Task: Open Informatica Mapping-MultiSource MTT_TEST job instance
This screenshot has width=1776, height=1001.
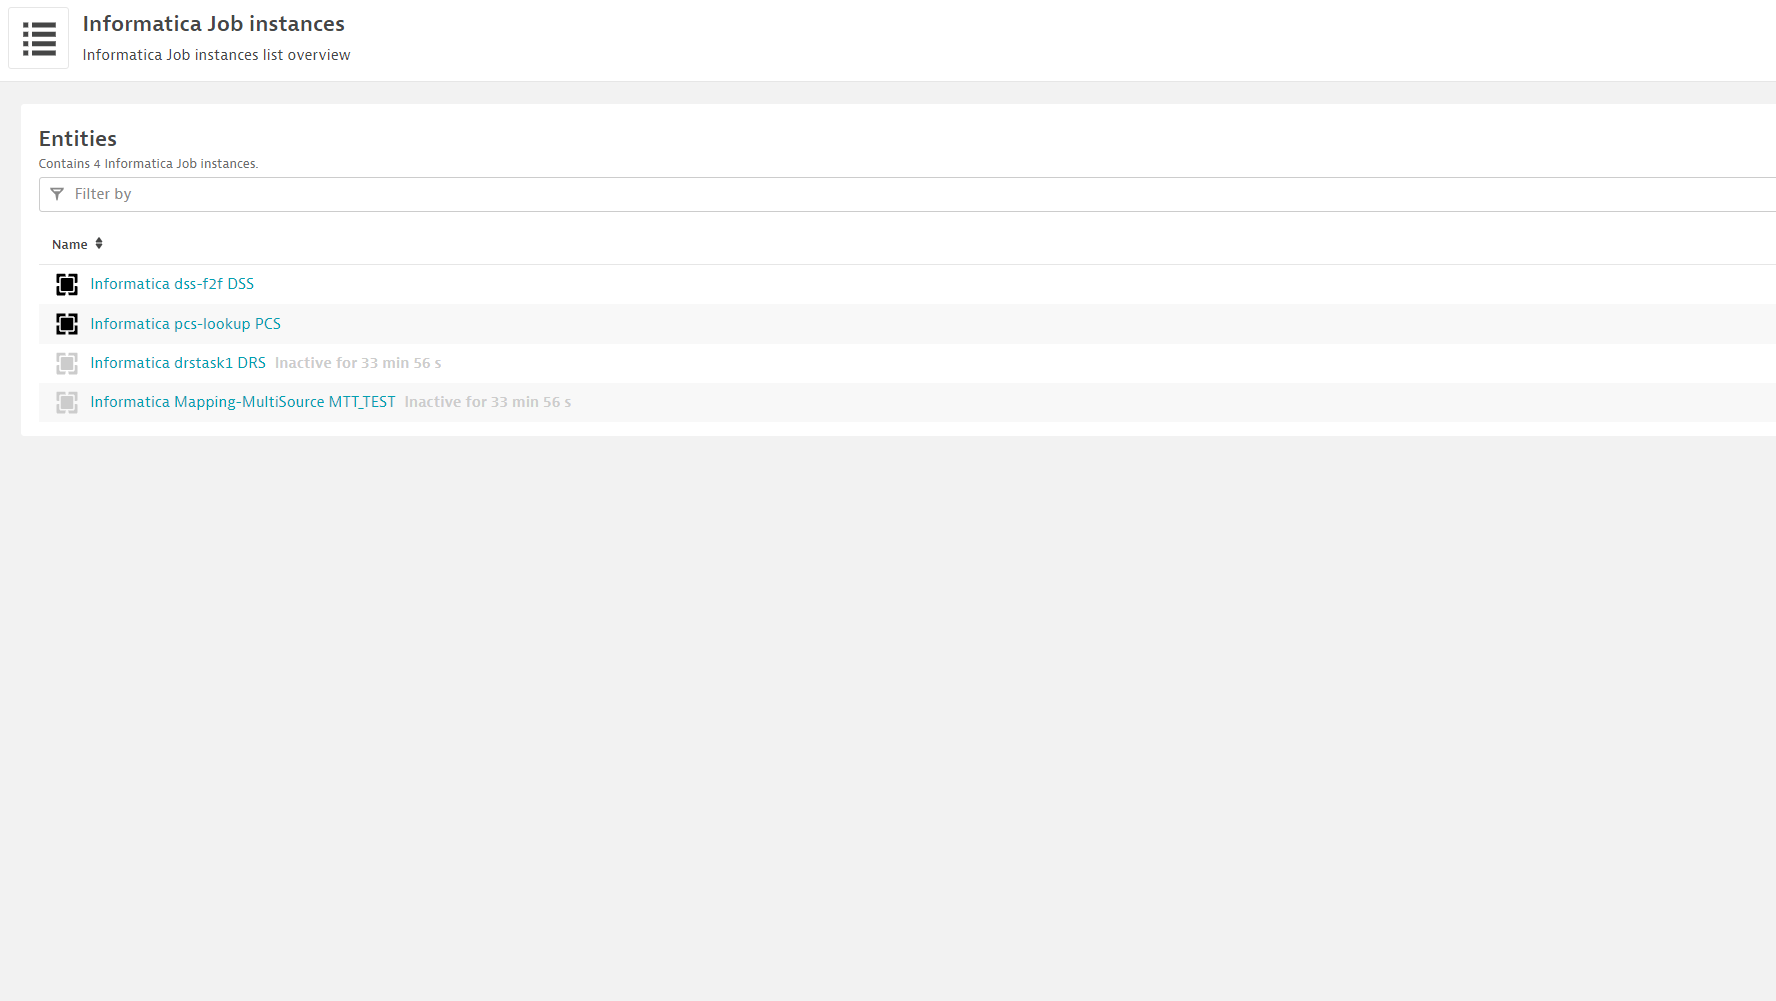Action: point(243,402)
